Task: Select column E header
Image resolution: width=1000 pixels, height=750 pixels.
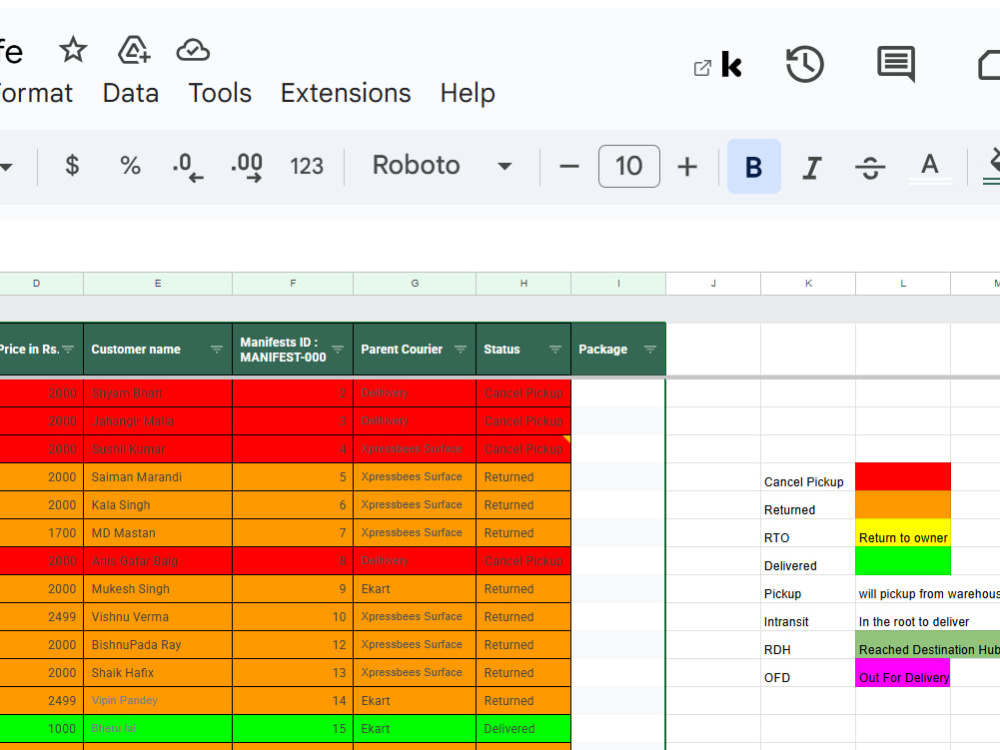Action: (x=158, y=283)
